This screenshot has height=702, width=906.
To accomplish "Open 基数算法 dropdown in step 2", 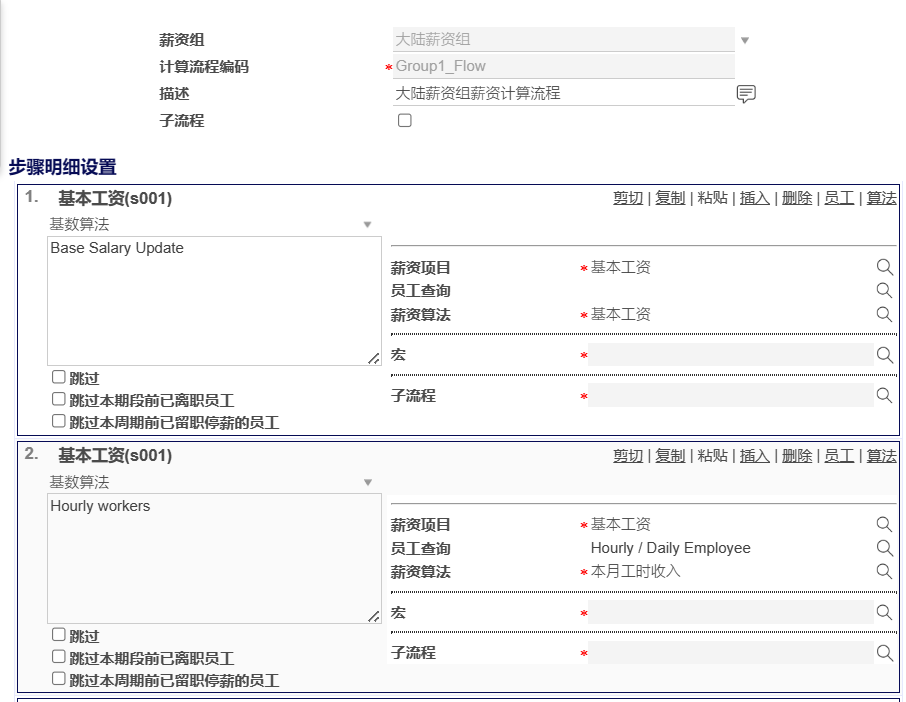I will pos(367,482).
